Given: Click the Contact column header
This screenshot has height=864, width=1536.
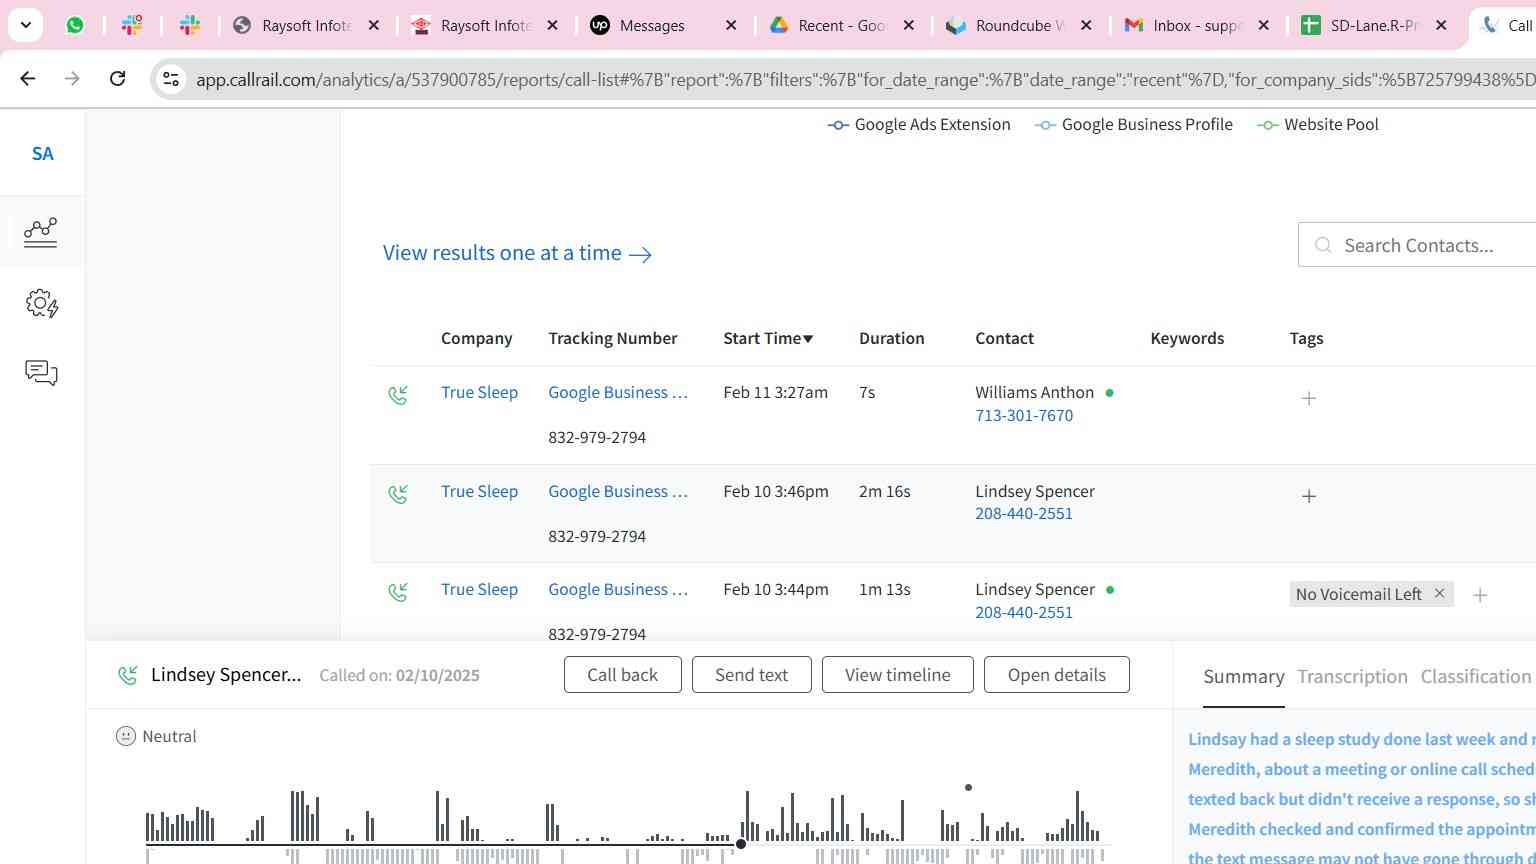Looking at the screenshot, I should pos(1004,338).
